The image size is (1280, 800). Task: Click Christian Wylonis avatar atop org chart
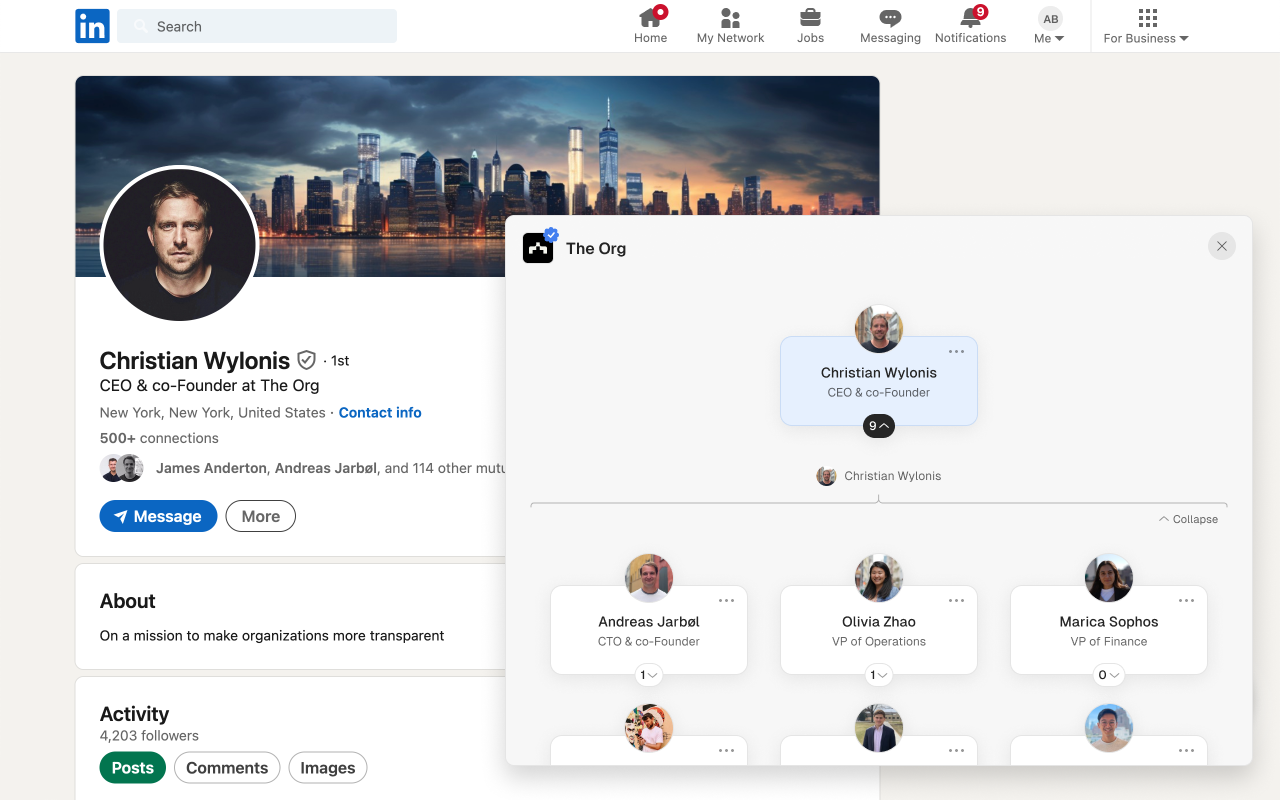(879, 329)
